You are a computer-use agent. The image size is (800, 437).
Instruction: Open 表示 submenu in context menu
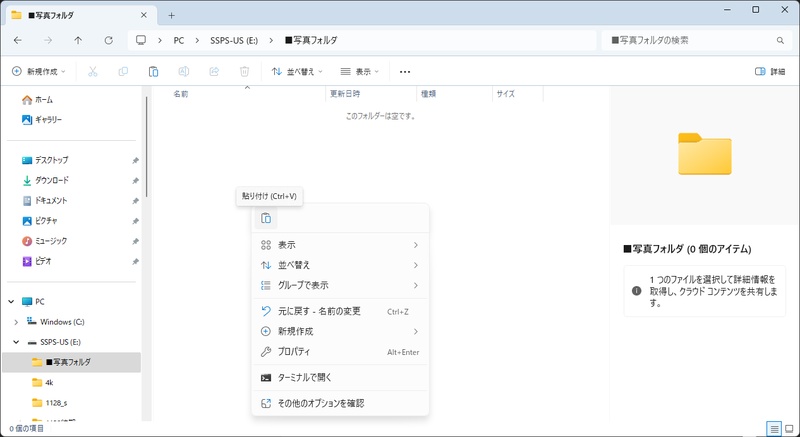[x=340, y=245]
